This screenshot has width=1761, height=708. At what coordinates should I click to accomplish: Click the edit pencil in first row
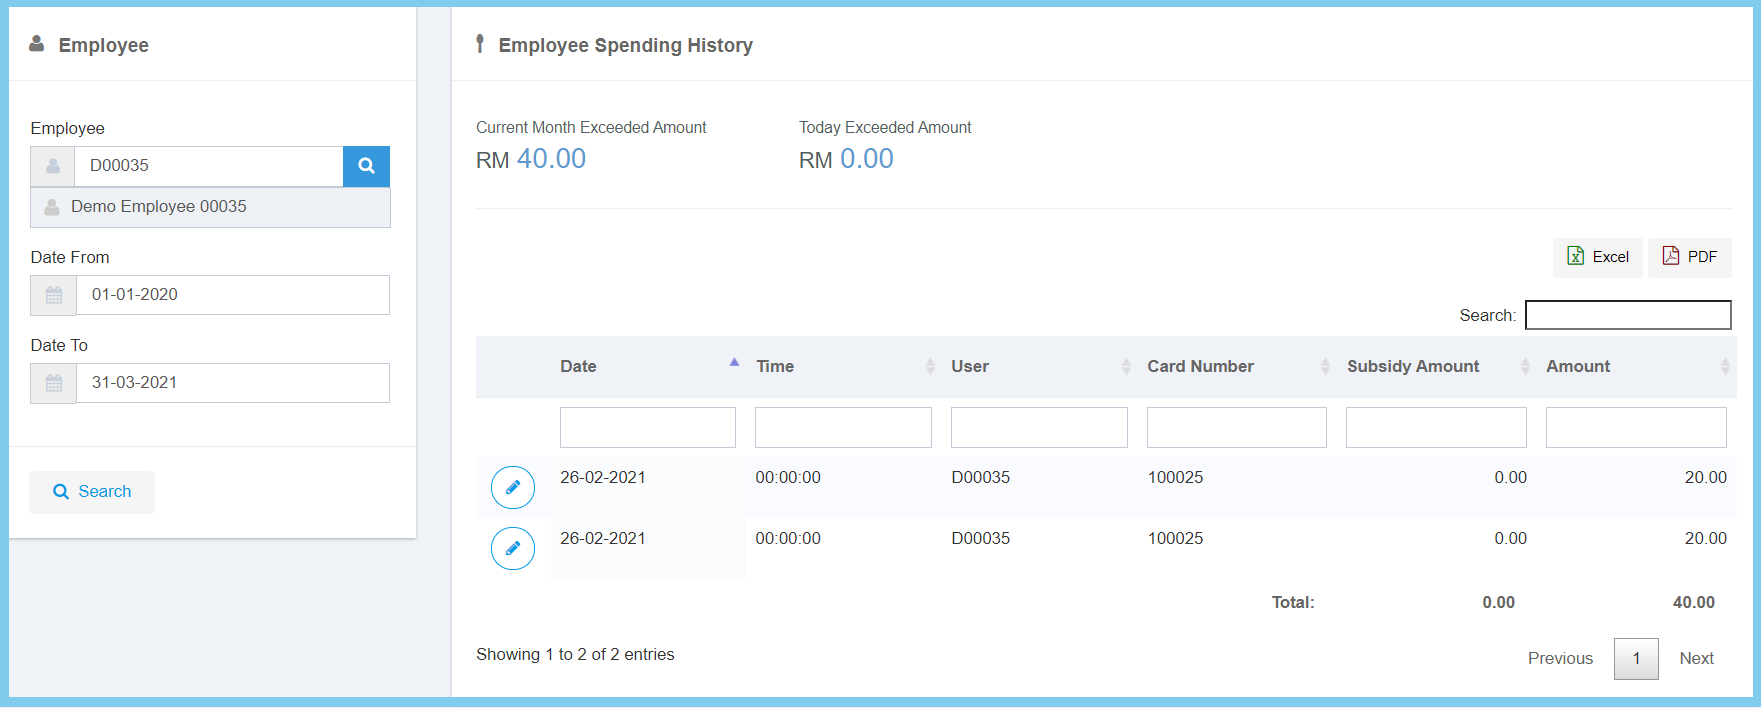coord(513,488)
